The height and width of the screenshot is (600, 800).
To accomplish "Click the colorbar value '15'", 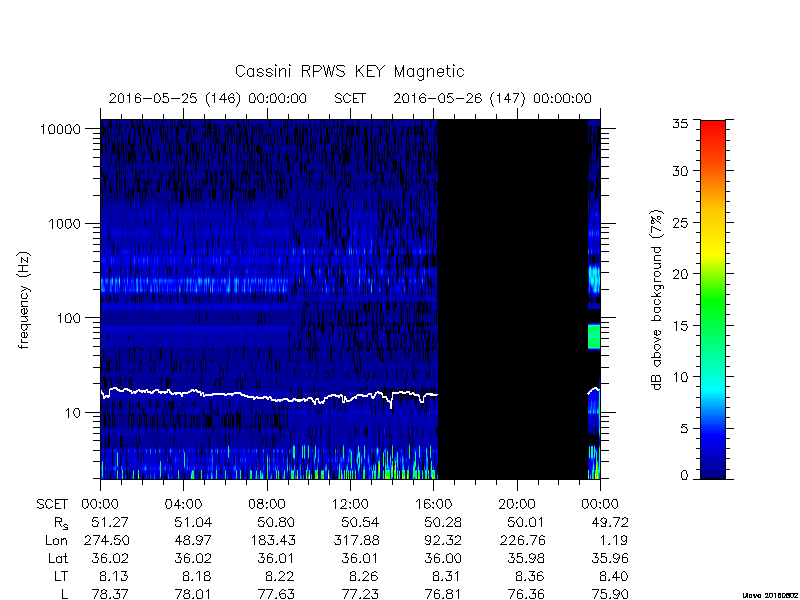I will click(680, 326).
